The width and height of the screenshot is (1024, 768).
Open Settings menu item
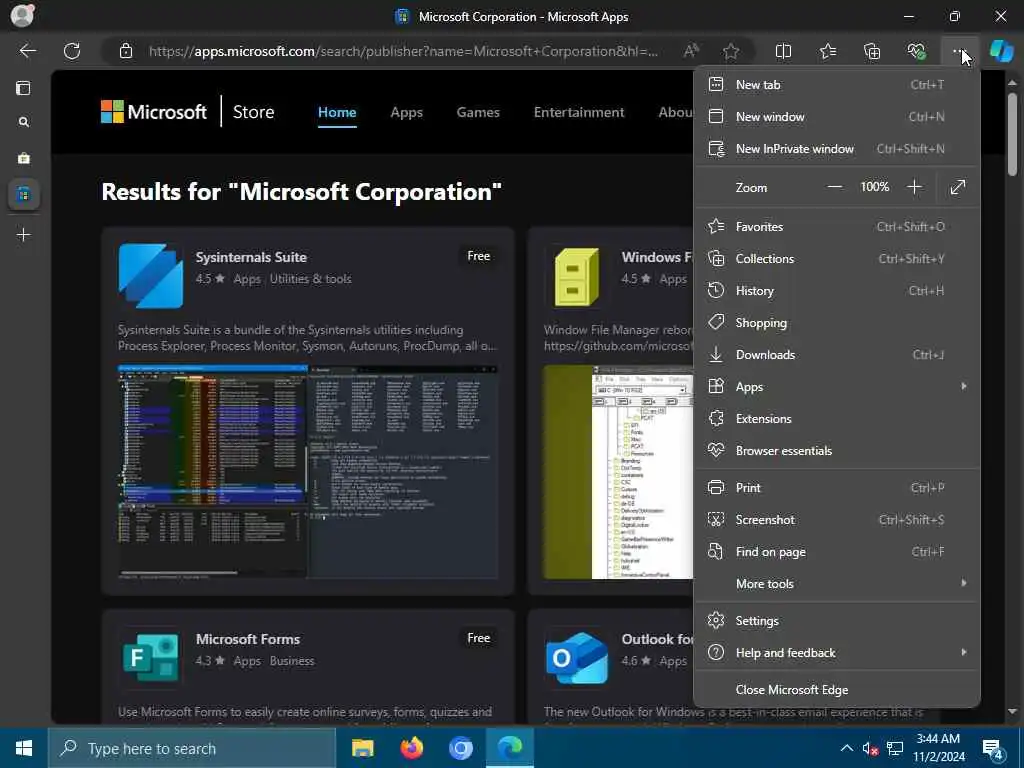point(837,620)
